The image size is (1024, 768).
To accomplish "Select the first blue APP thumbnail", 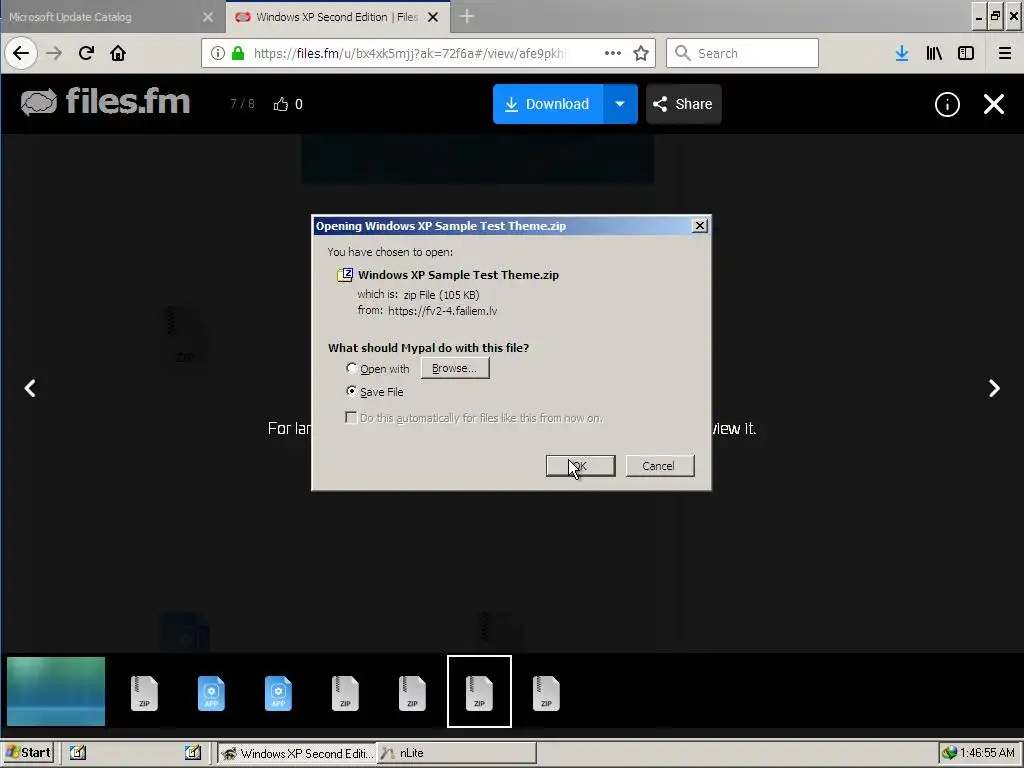I will point(211,693).
